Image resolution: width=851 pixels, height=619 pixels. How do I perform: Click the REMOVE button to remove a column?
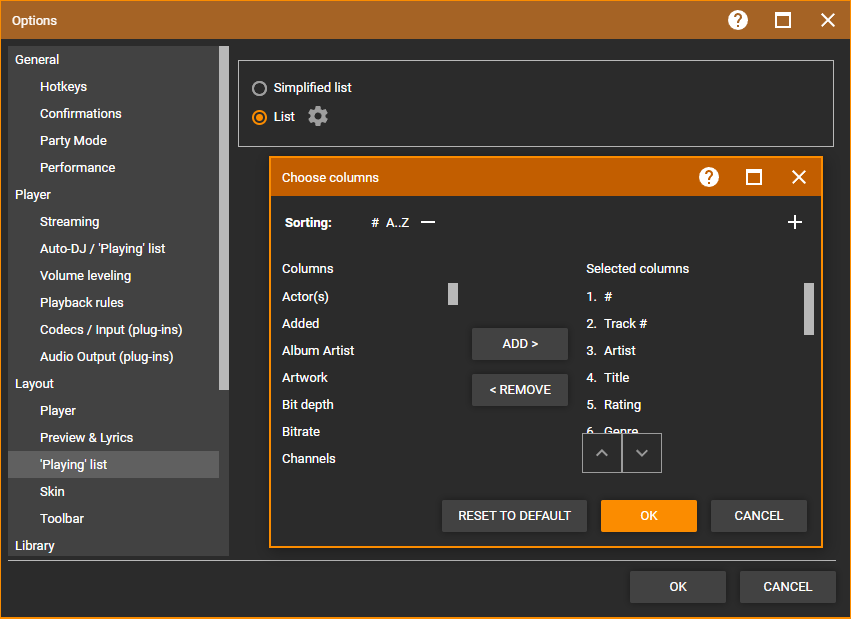519,390
